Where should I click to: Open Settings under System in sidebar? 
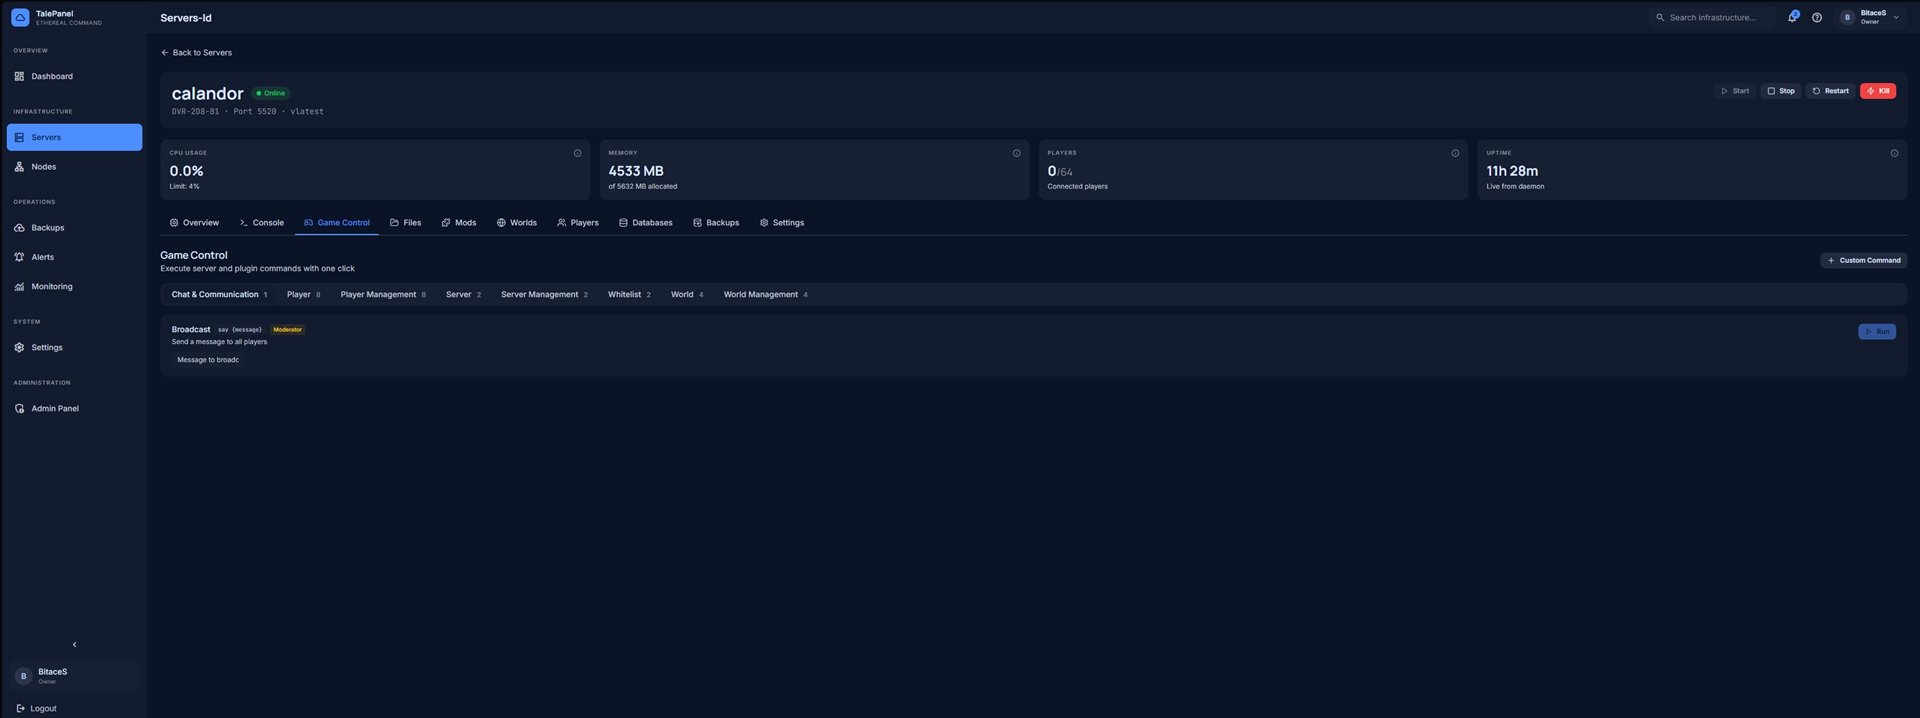click(x=74, y=348)
